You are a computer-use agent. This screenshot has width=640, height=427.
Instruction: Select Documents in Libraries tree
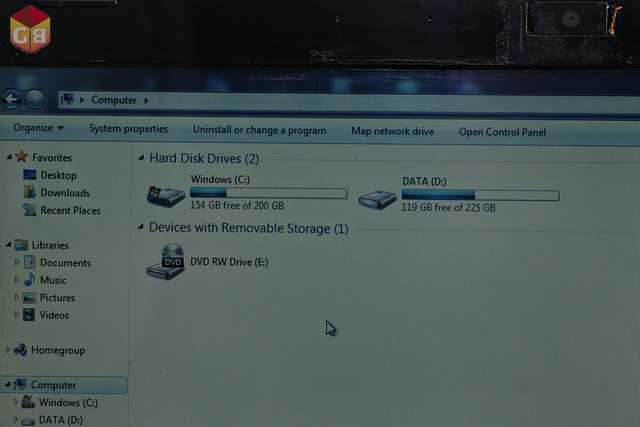coord(65,262)
